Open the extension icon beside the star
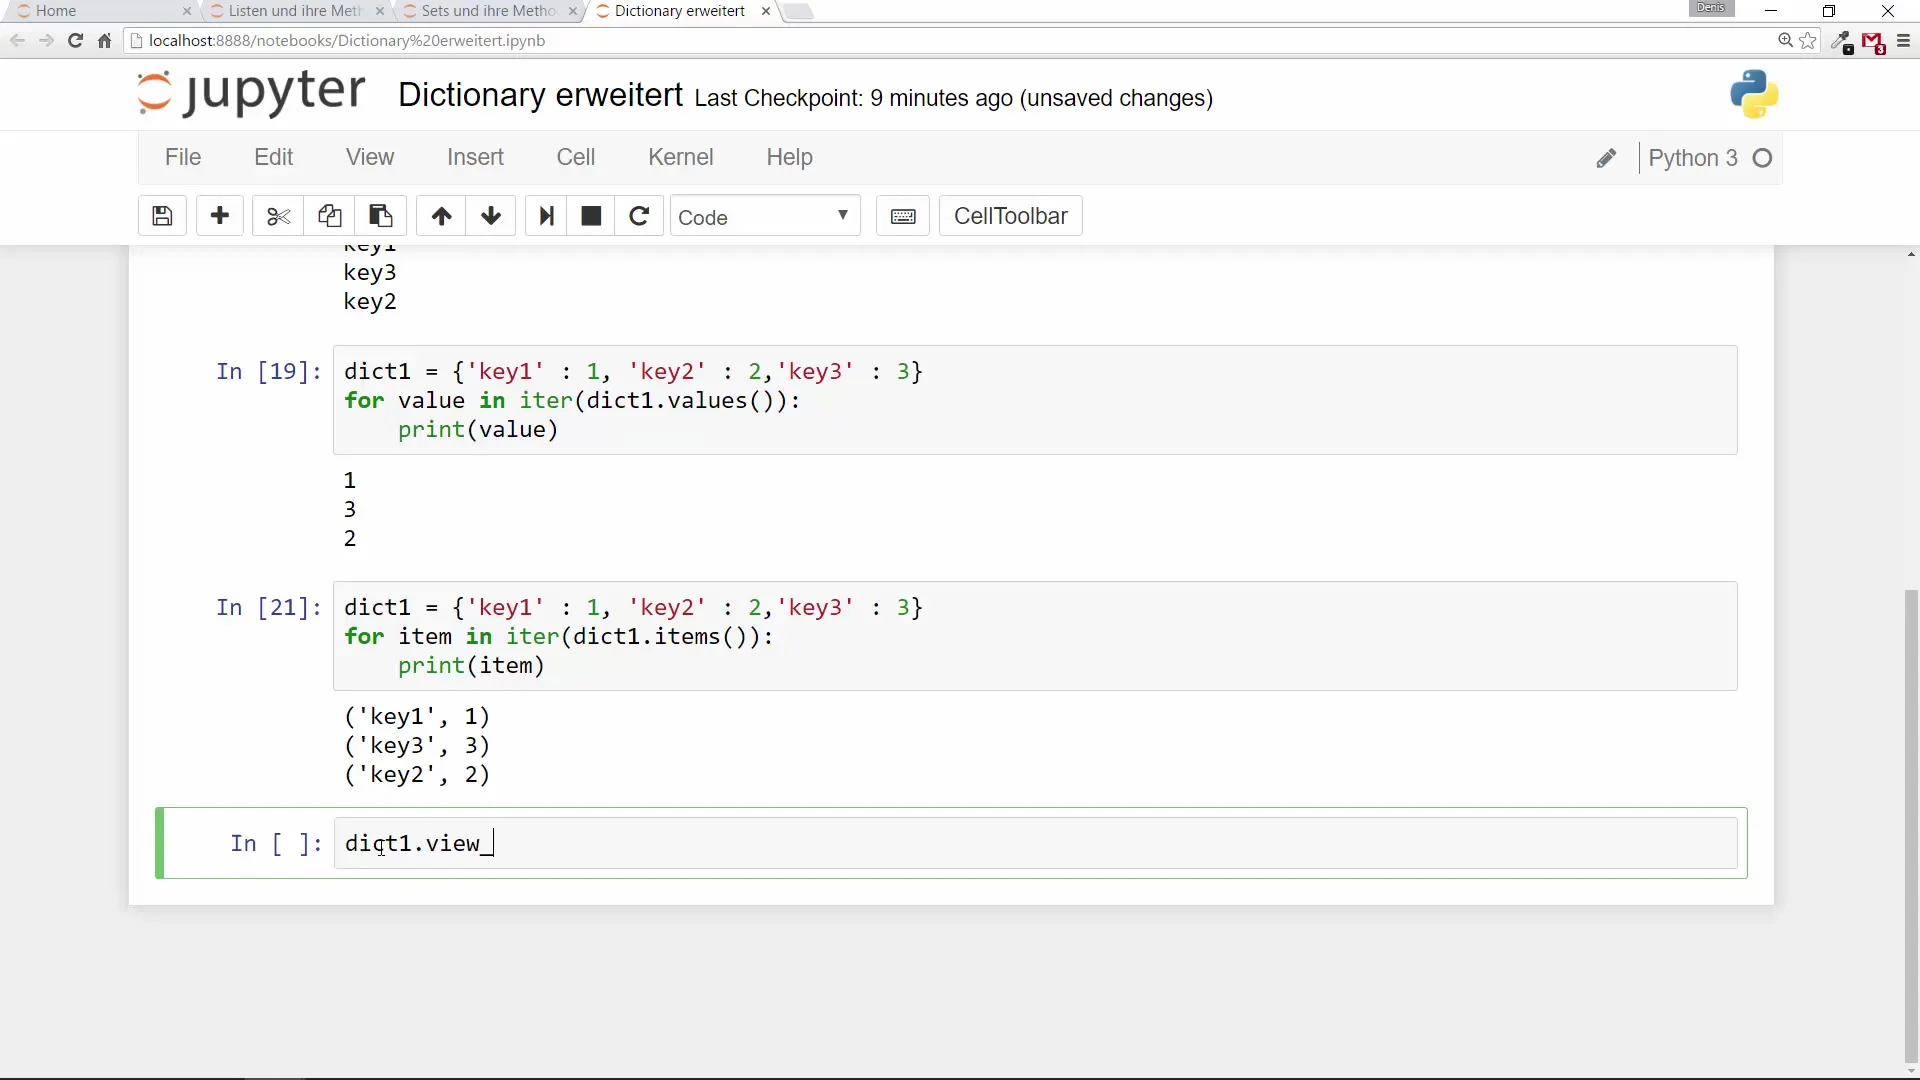The height and width of the screenshot is (1080, 1920). [x=1842, y=42]
